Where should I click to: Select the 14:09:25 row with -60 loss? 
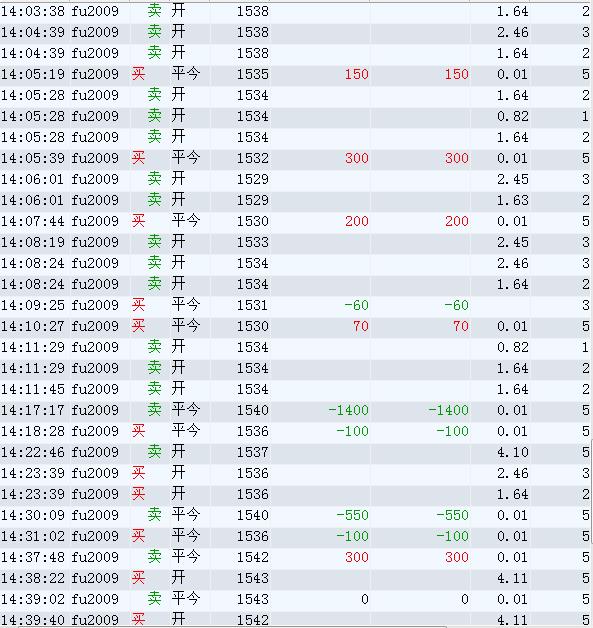click(x=296, y=306)
